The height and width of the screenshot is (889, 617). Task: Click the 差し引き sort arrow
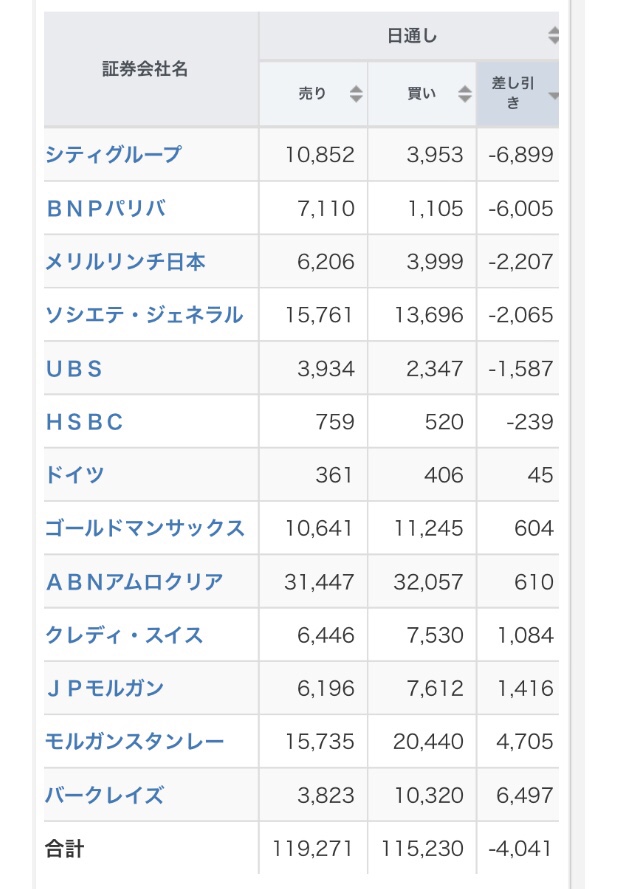click(553, 95)
